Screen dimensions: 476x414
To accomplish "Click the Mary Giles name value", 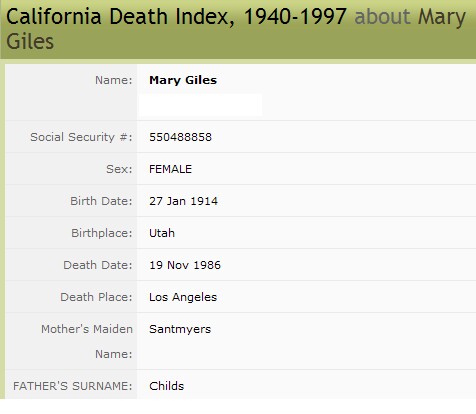I will (x=183, y=80).
